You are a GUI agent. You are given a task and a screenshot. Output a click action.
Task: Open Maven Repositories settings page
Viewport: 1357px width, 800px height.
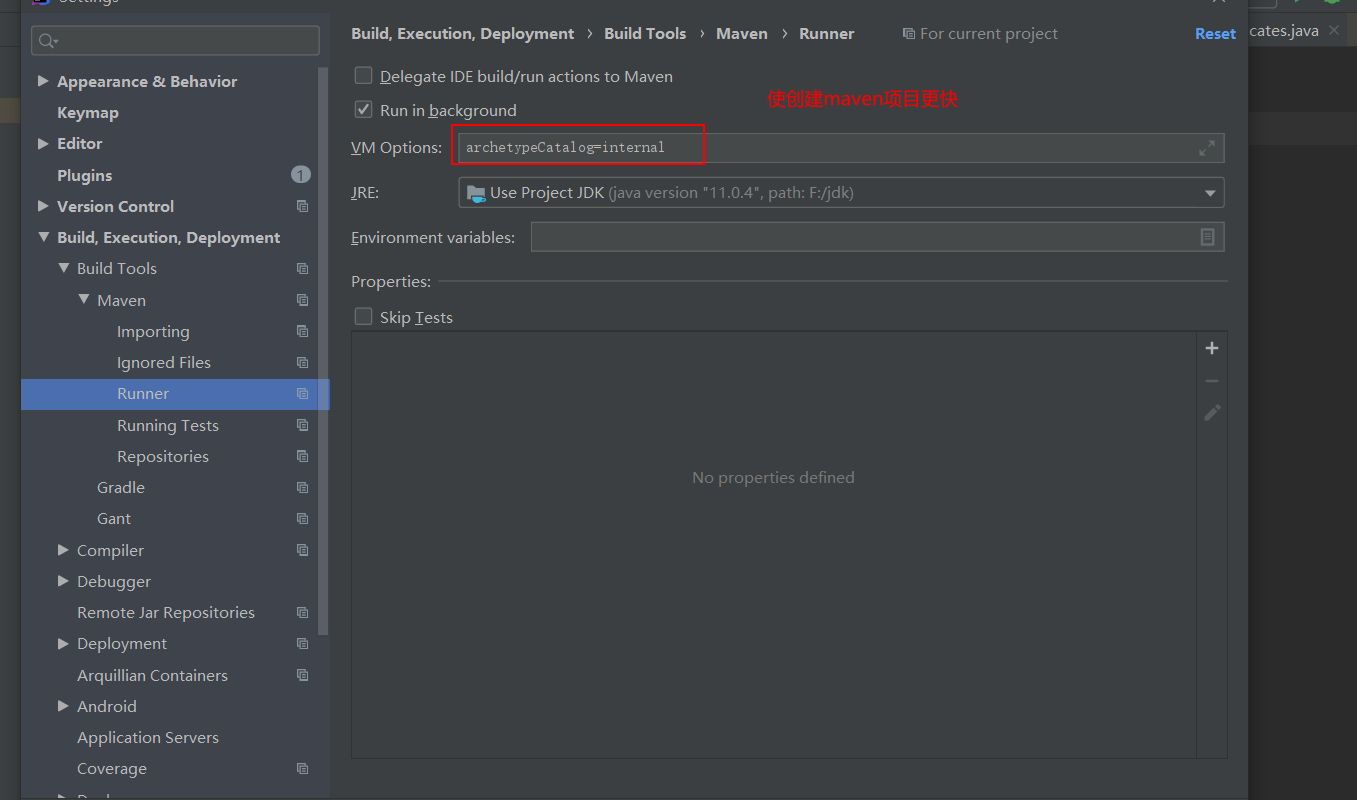(163, 456)
